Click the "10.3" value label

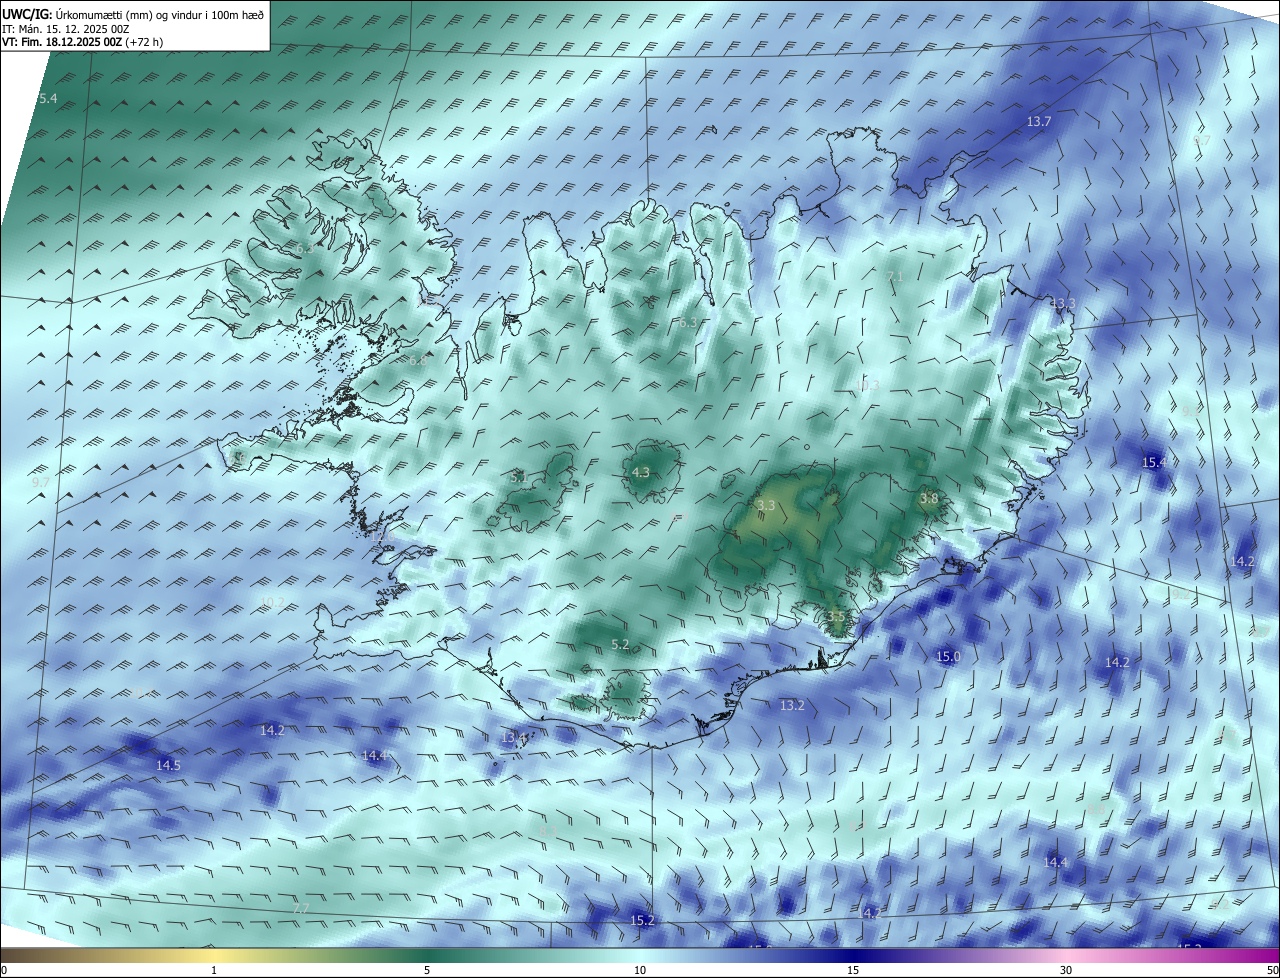867,385
